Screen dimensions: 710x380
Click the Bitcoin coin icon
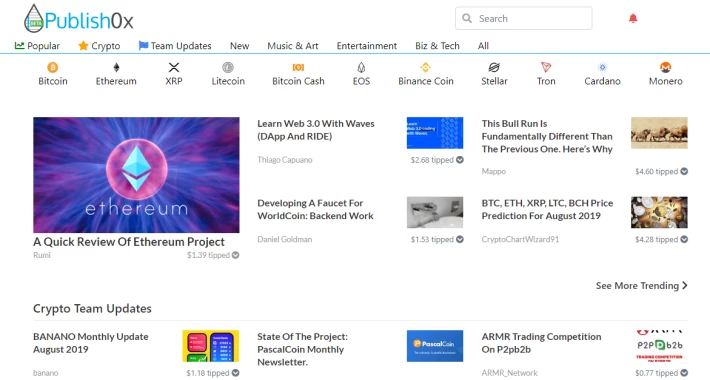point(53,67)
